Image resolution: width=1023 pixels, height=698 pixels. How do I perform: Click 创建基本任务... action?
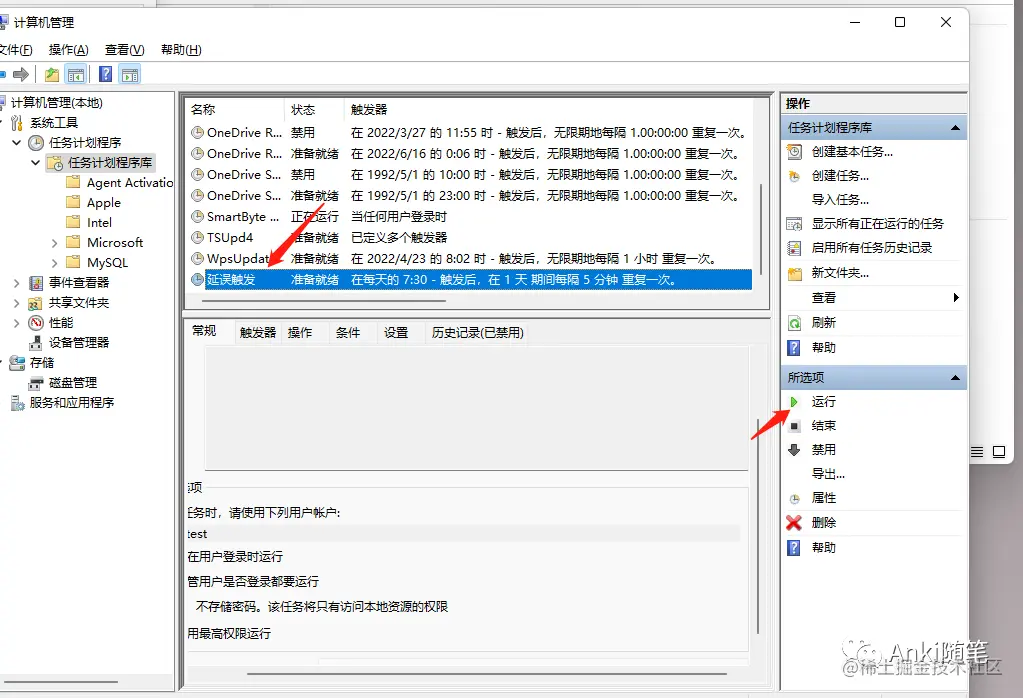click(852, 151)
